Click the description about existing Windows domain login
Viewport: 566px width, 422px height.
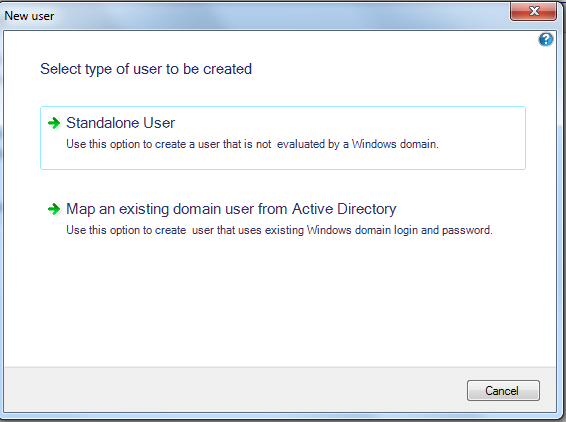coord(279,230)
